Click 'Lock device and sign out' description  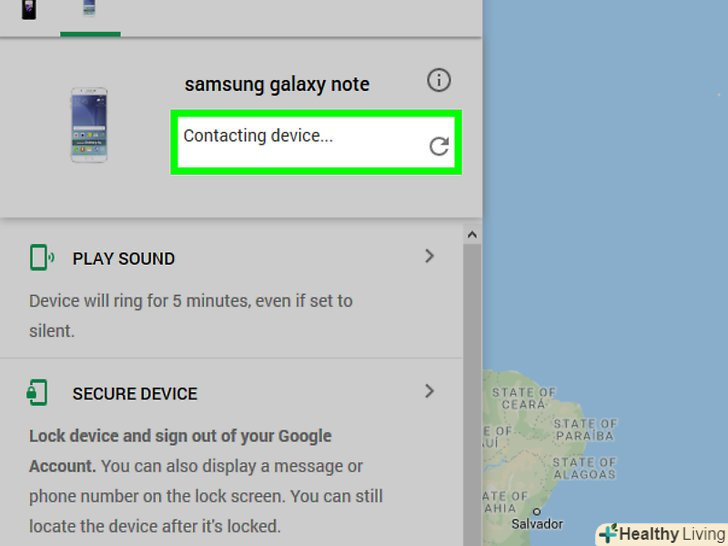(x=206, y=481)
